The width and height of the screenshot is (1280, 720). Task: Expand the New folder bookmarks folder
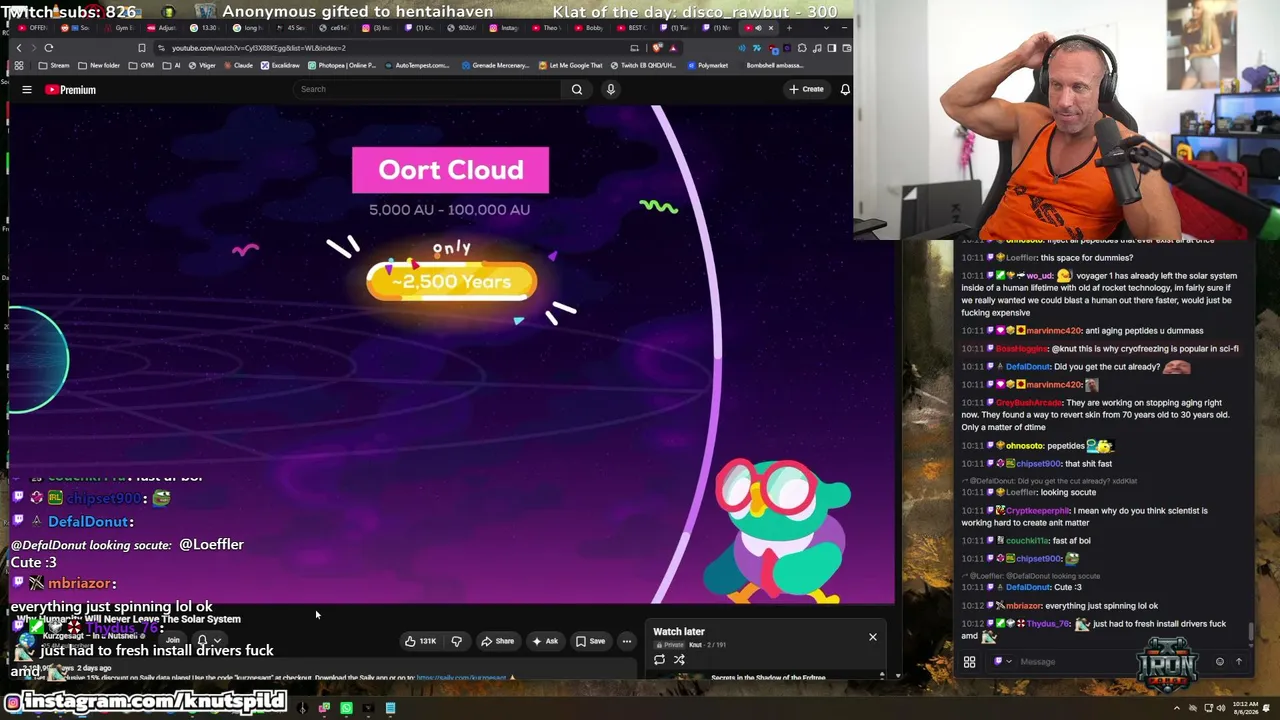(98, 66)
